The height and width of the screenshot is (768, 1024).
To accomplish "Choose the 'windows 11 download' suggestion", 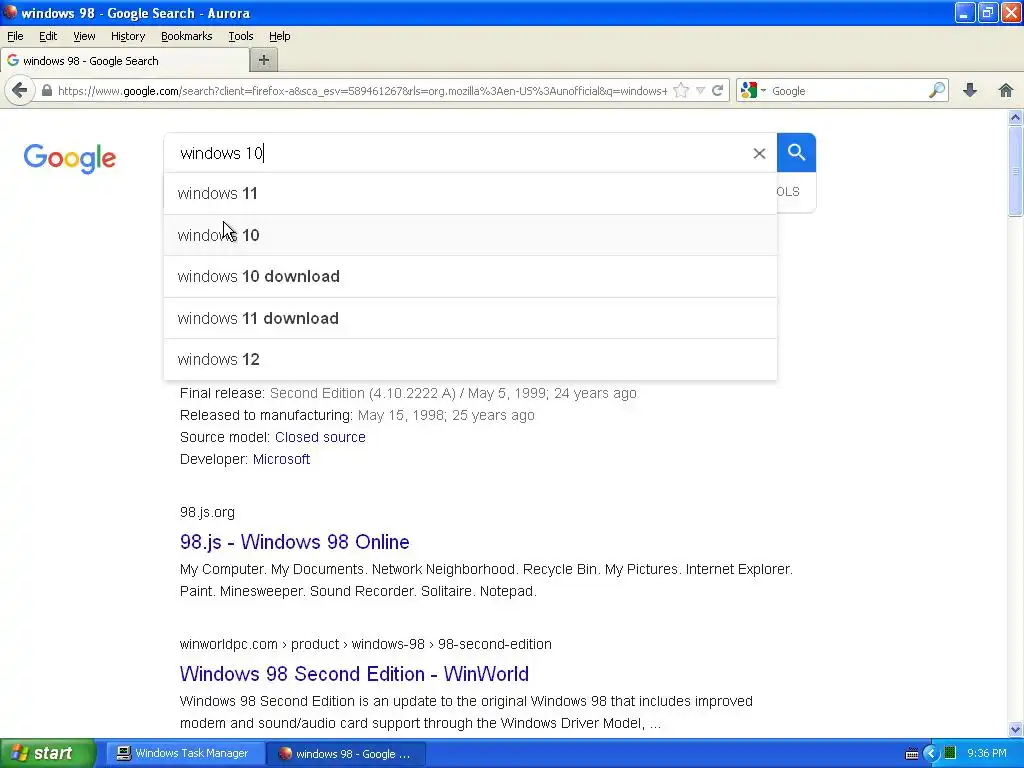I will click(470, 318).
